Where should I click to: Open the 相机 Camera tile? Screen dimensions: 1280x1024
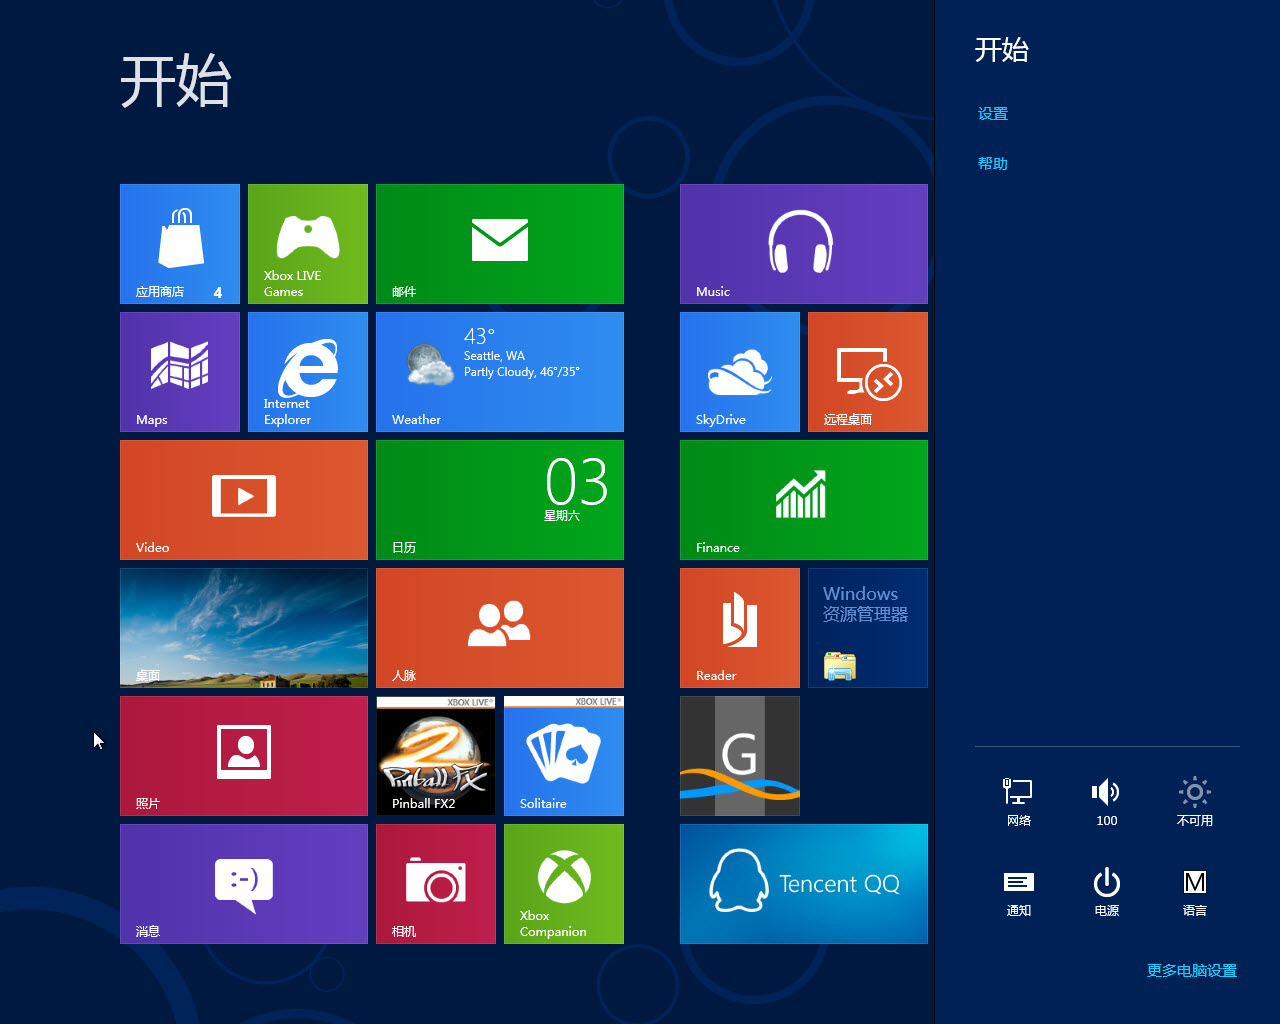click(436, 884)
